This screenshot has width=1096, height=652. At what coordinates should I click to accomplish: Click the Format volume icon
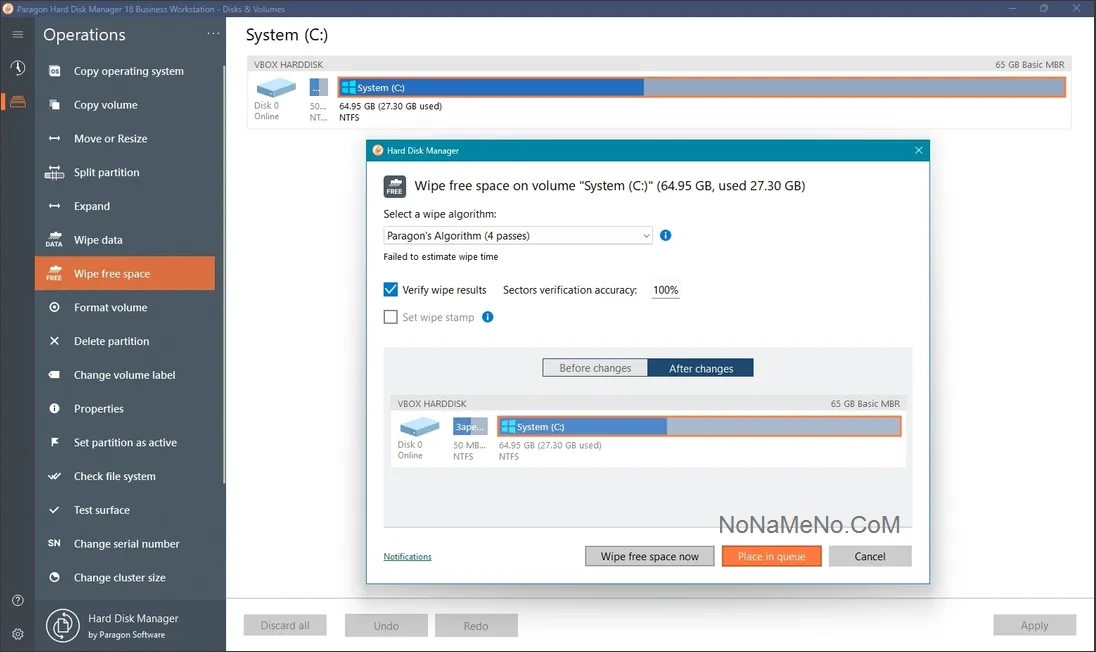pos(55,307)
